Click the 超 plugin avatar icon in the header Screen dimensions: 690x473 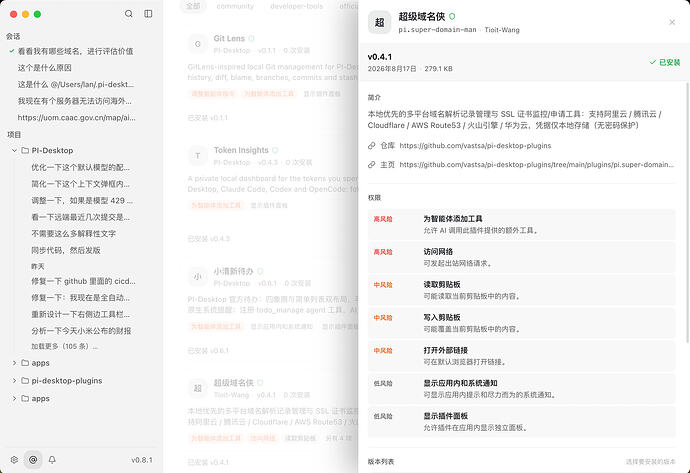tap(379, 22)
